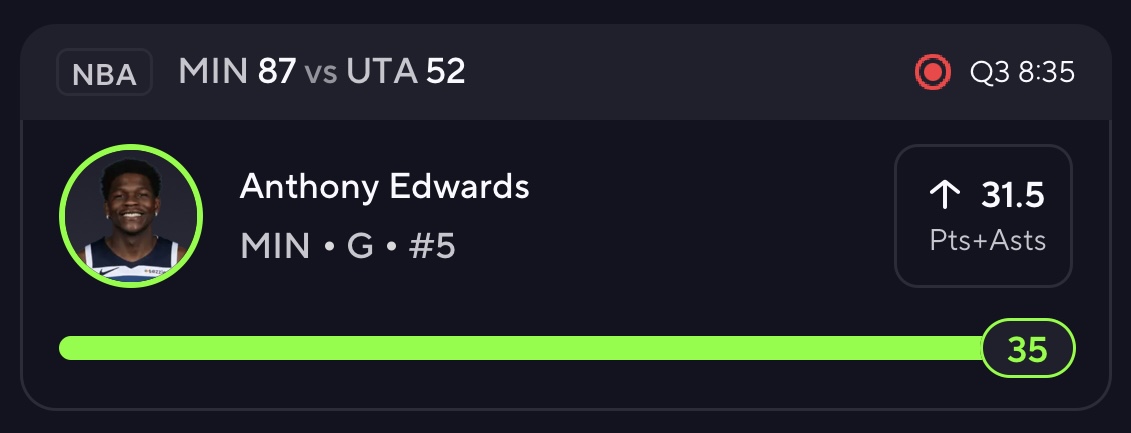
Task: Click MIN in the line below the player name
Action: 275,246
